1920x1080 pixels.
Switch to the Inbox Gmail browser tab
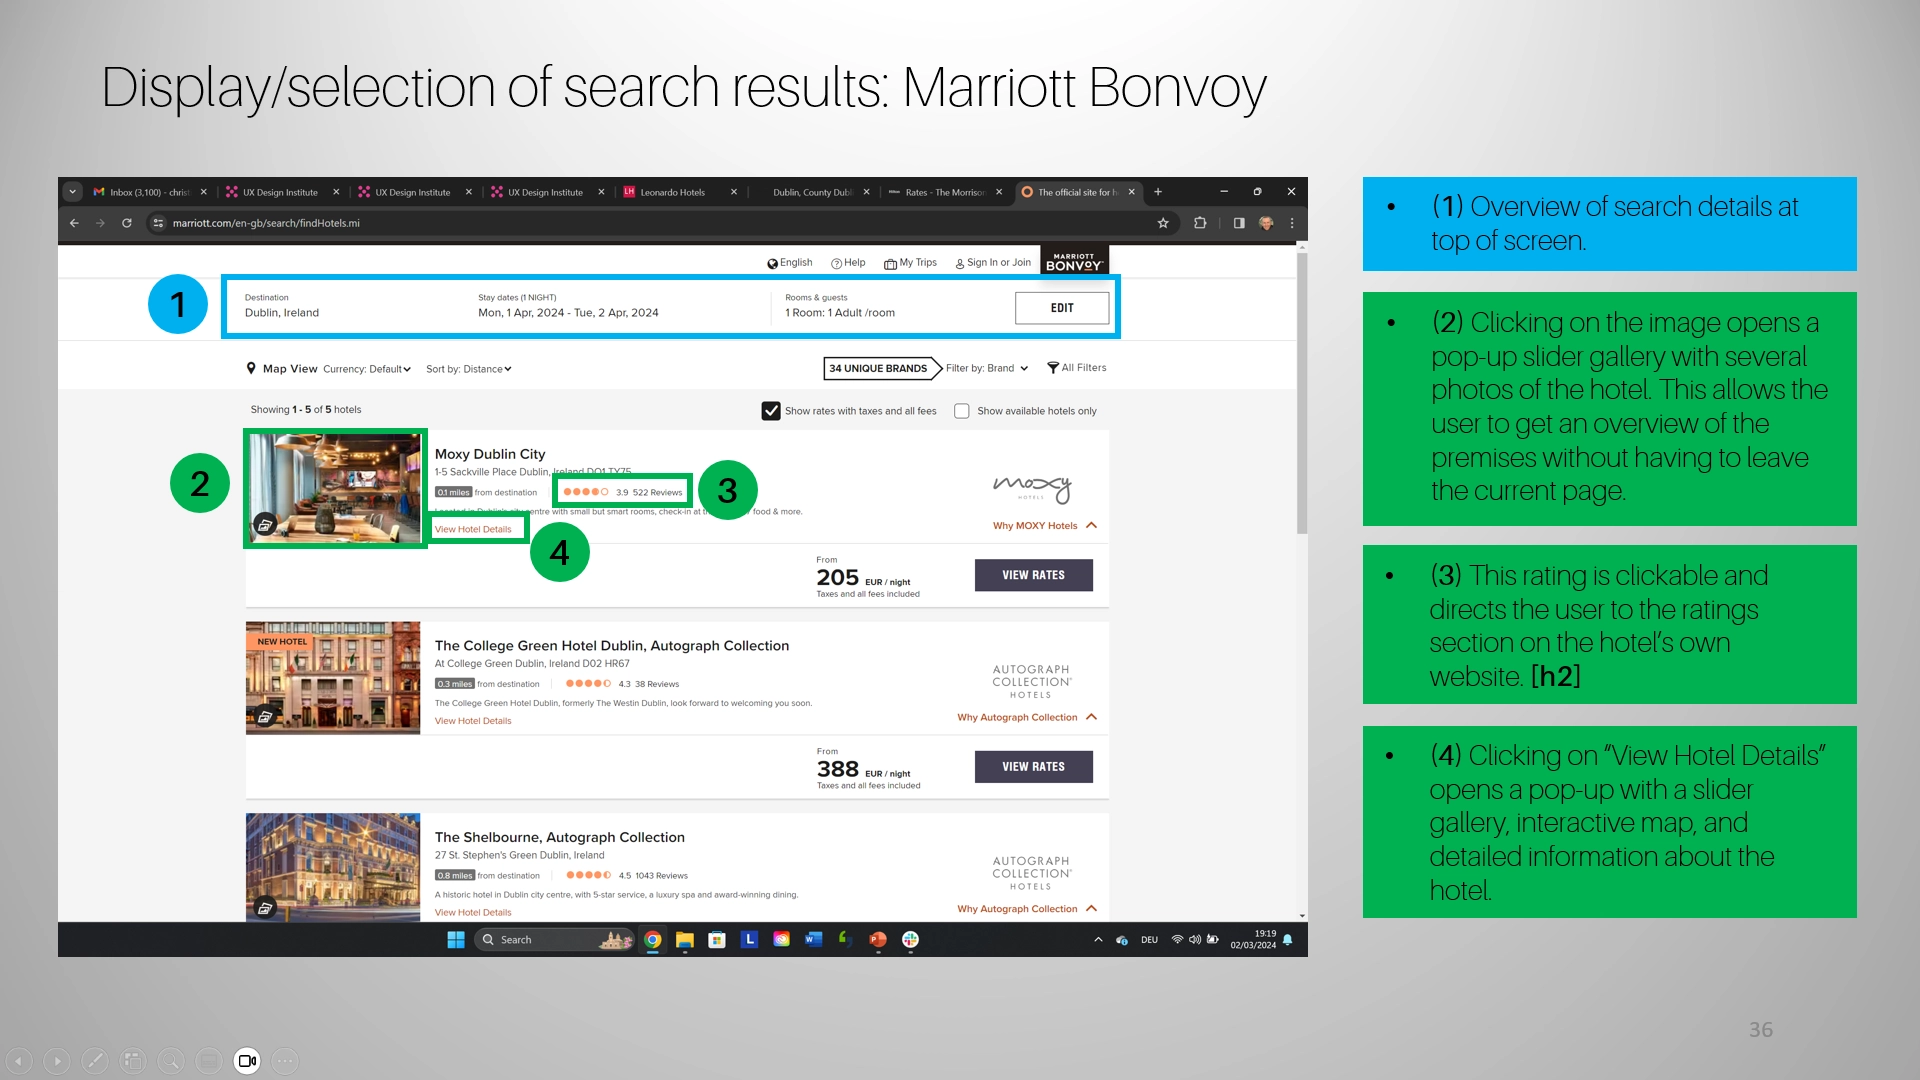pos(148,192)
